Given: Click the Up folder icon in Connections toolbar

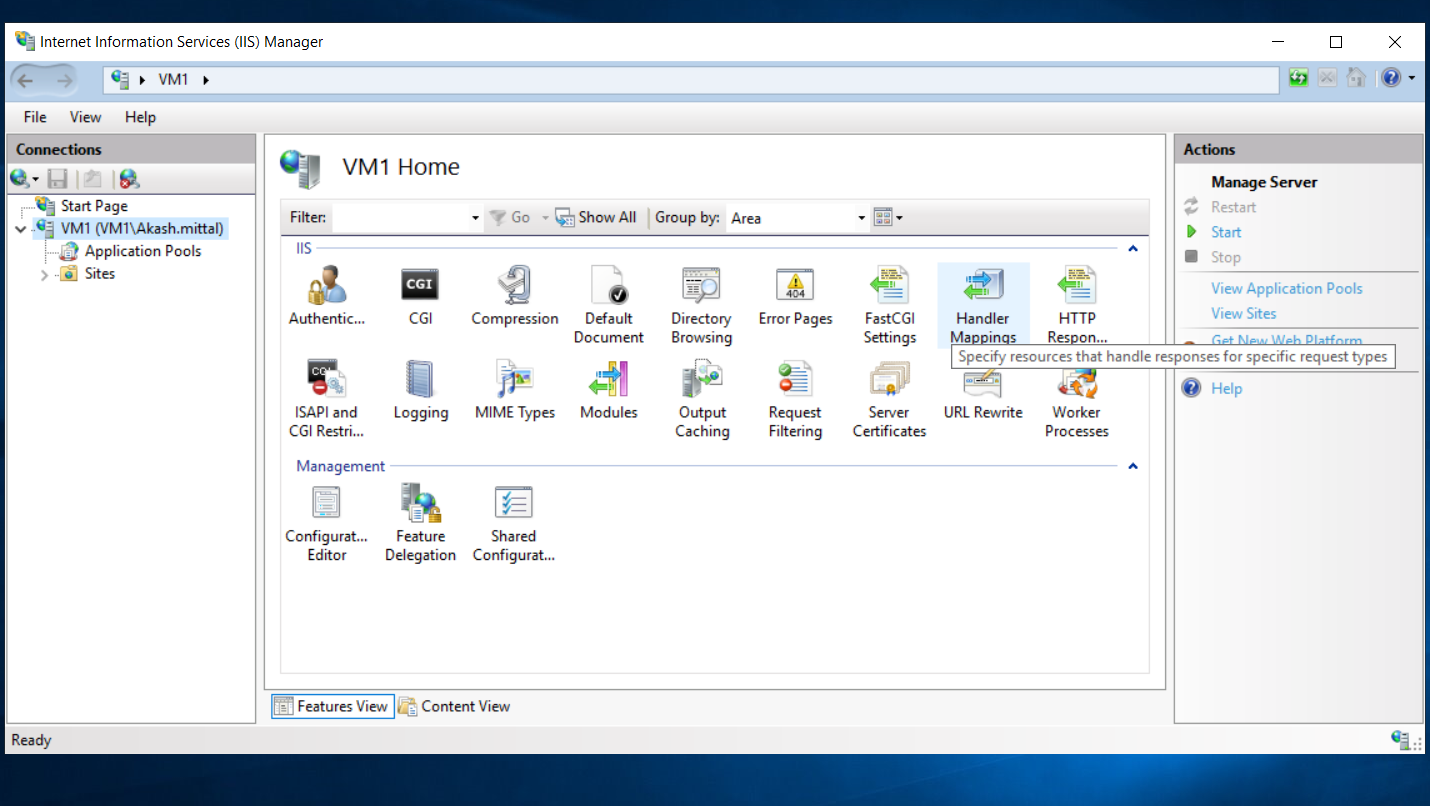Looking at the screenshot, I should point(92,179).
